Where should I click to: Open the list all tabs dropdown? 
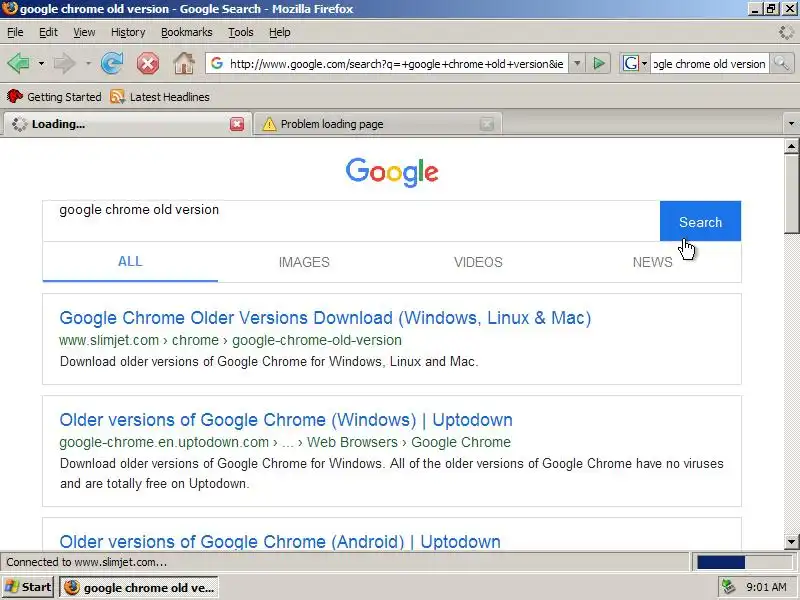coord(791,123)
